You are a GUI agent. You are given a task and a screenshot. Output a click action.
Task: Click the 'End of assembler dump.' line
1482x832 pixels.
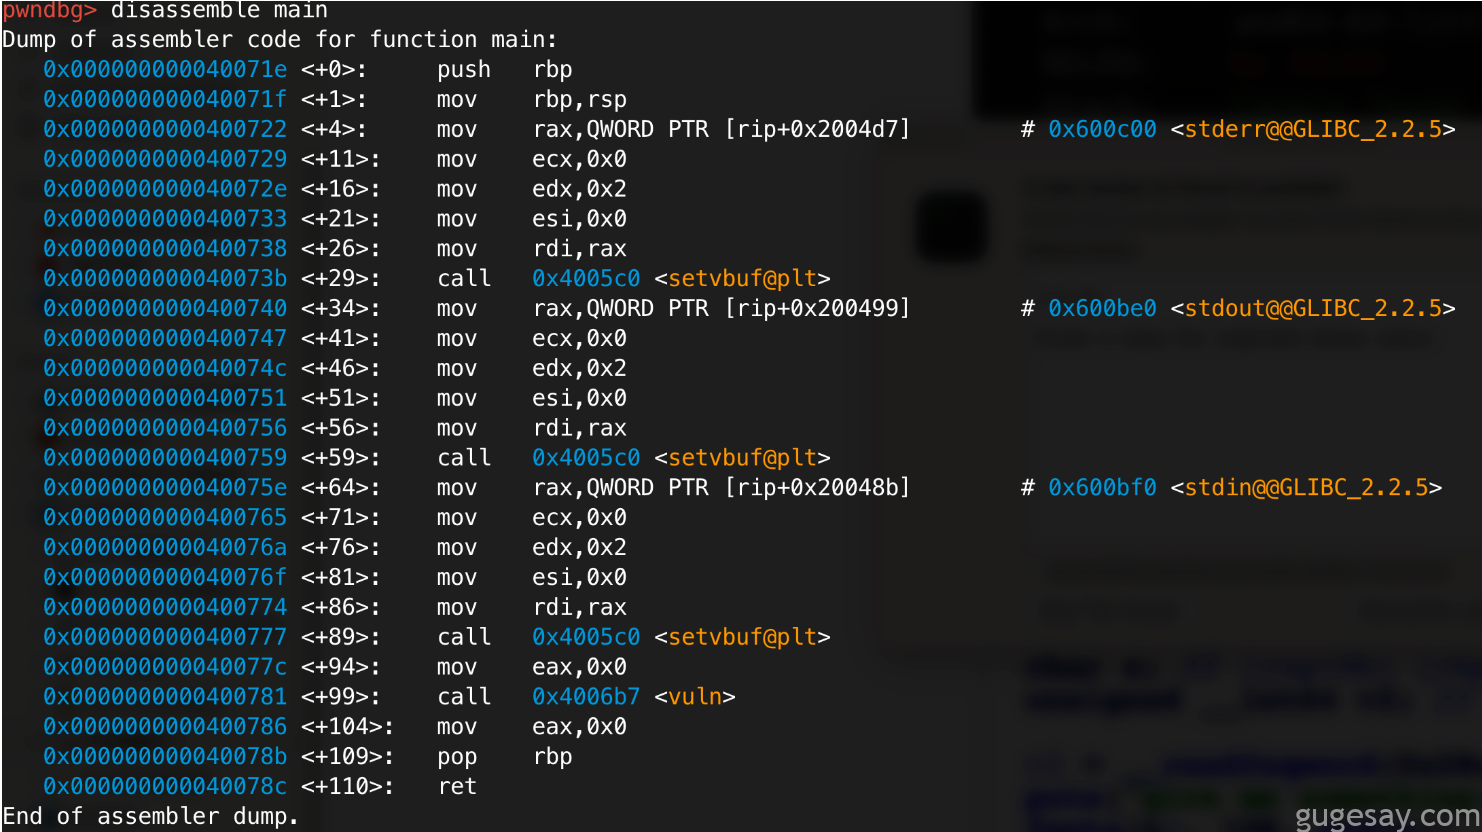click(150, 817)
